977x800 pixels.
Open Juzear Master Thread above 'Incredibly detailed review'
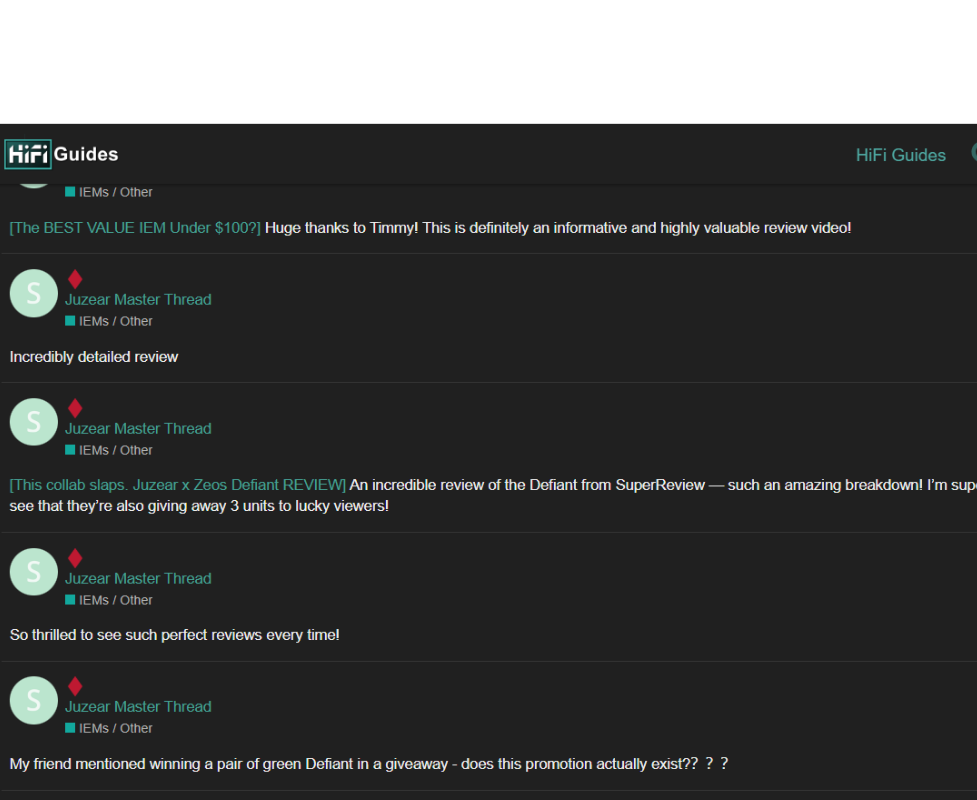tap(138, 300)
